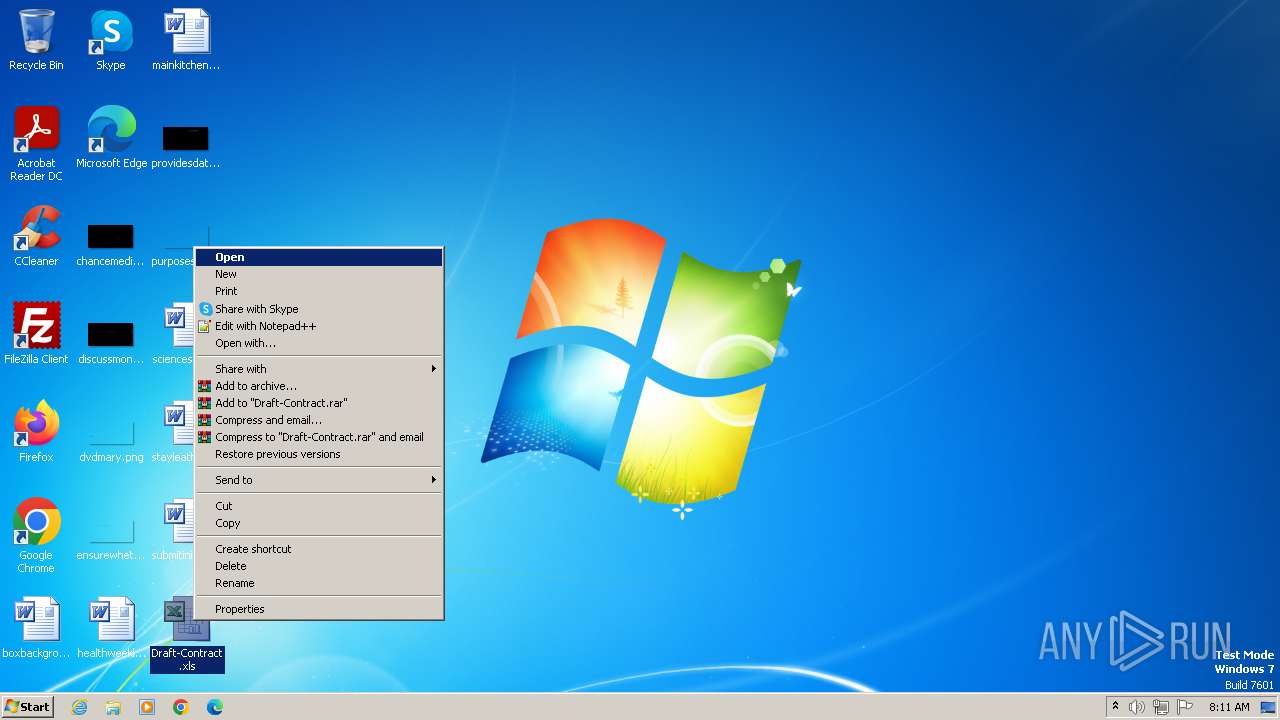Choose Print in the context menu
This screenshot has width=1280, height=720.
(319, 291)
